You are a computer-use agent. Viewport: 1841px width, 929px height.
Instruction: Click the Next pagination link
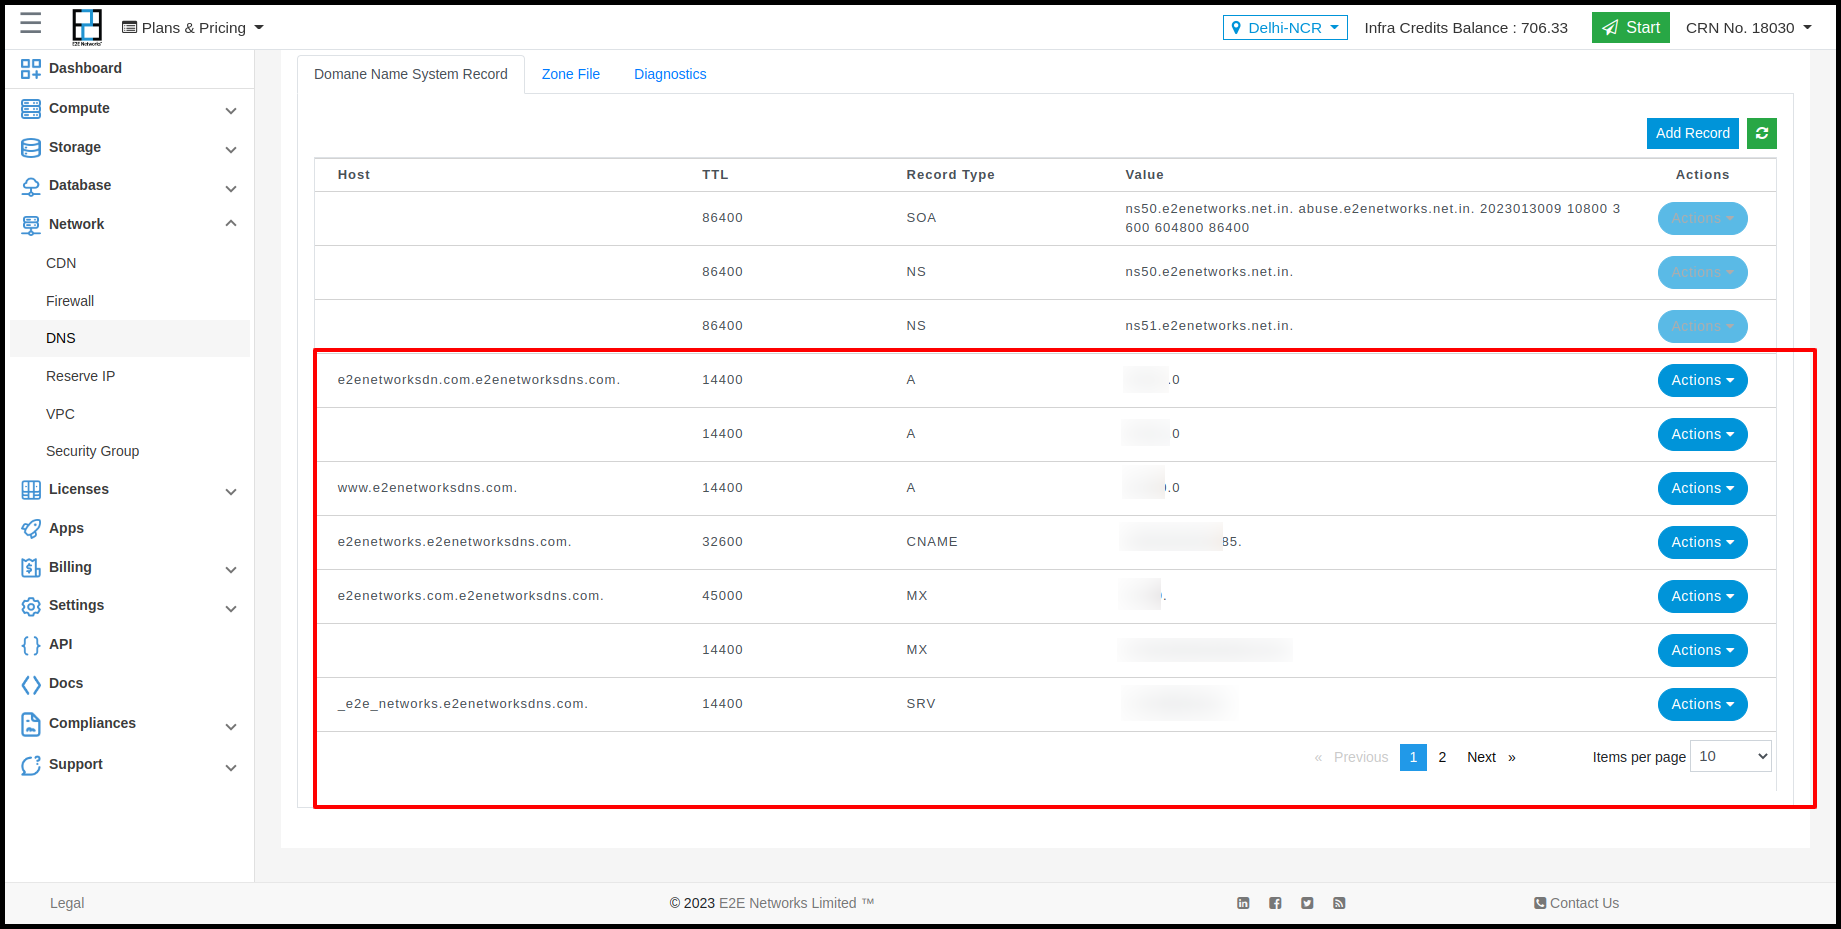[1491, 757]
